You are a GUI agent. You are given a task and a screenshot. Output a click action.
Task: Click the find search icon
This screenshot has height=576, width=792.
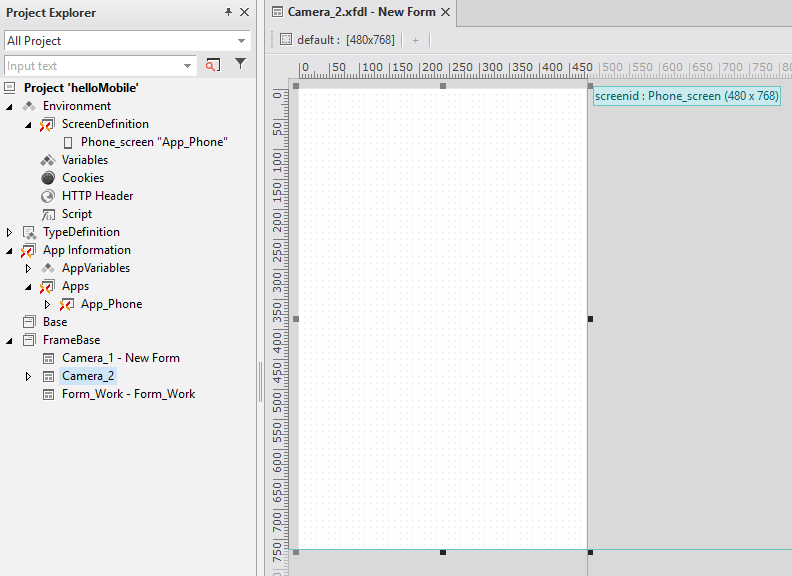213,65
